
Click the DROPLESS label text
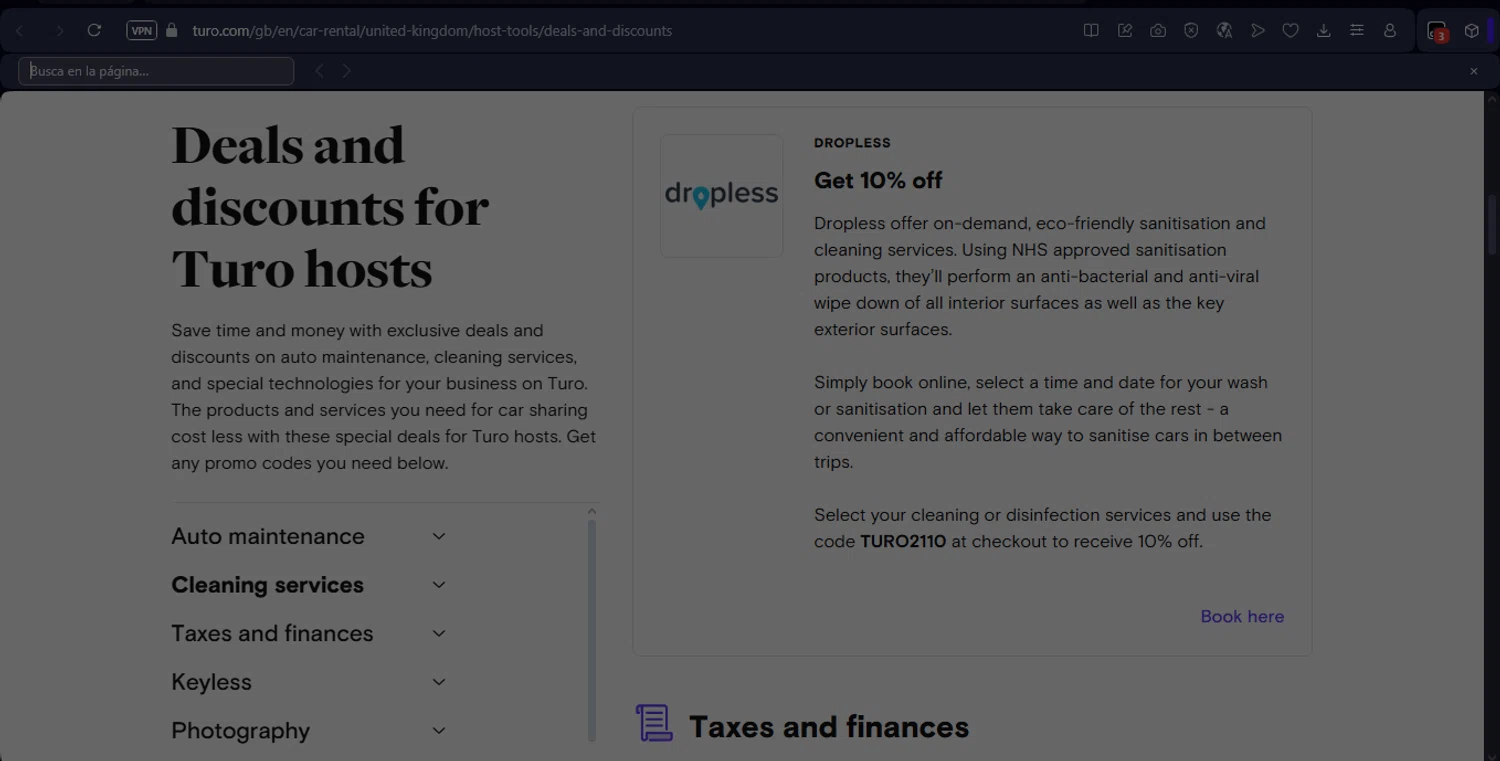pos(852,143)
